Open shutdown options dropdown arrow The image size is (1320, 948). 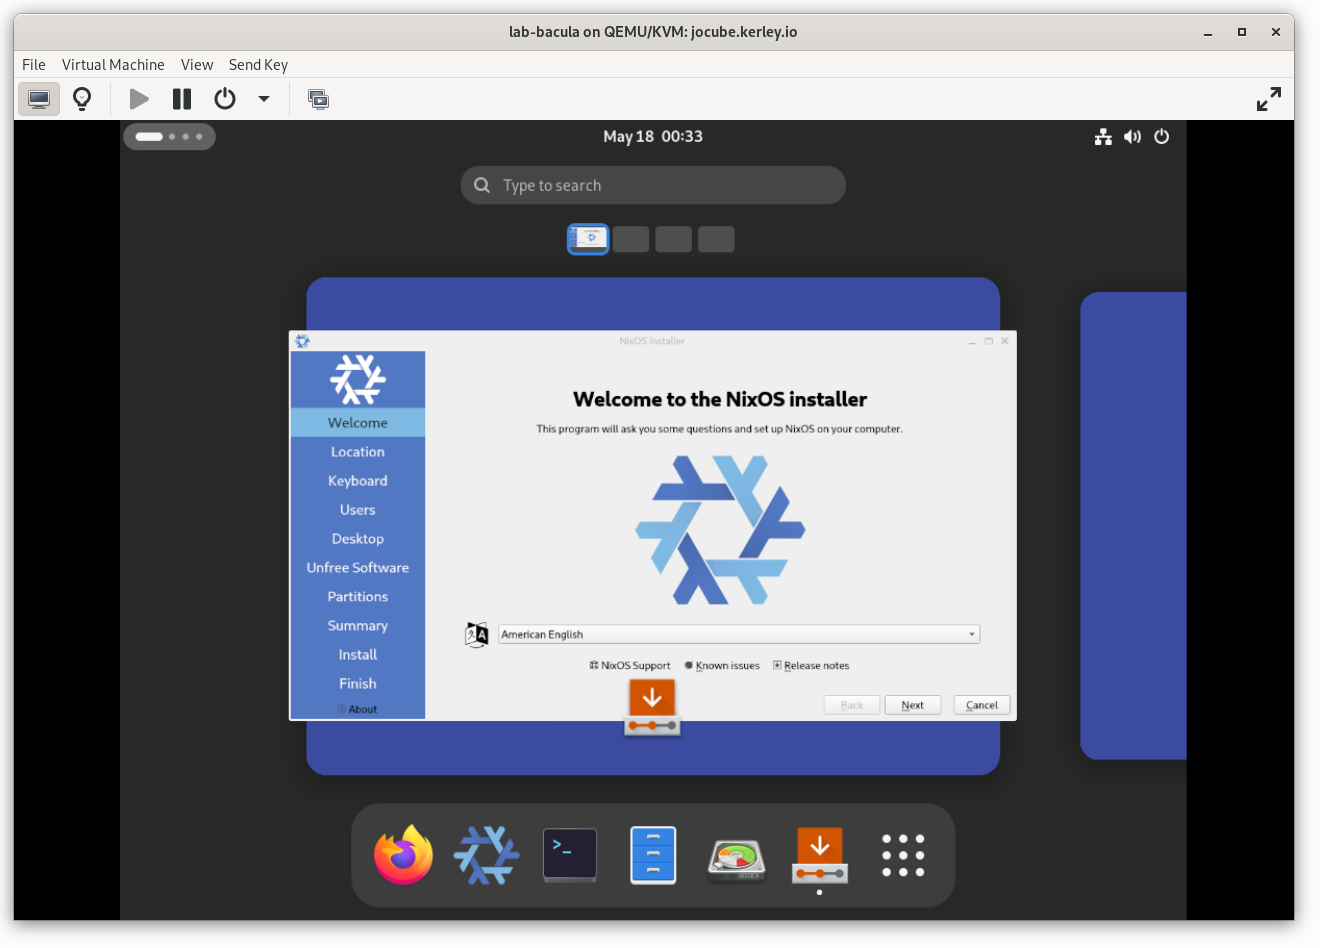point(264,99)
